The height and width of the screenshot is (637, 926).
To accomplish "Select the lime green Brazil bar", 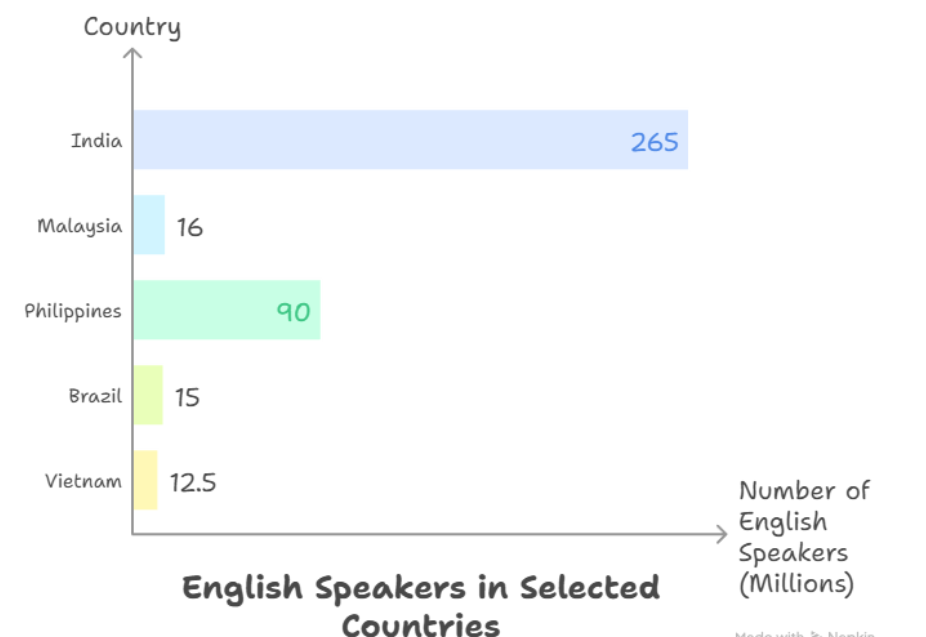I will tap(148, 395).
